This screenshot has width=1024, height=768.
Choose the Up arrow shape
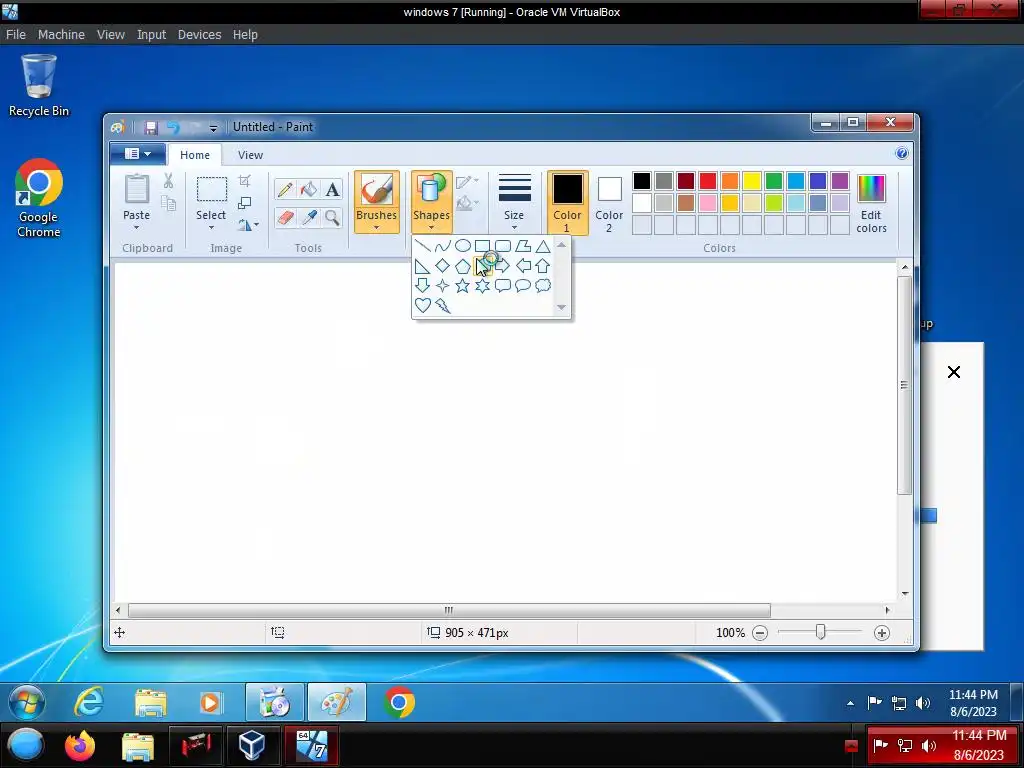[543, 266]
